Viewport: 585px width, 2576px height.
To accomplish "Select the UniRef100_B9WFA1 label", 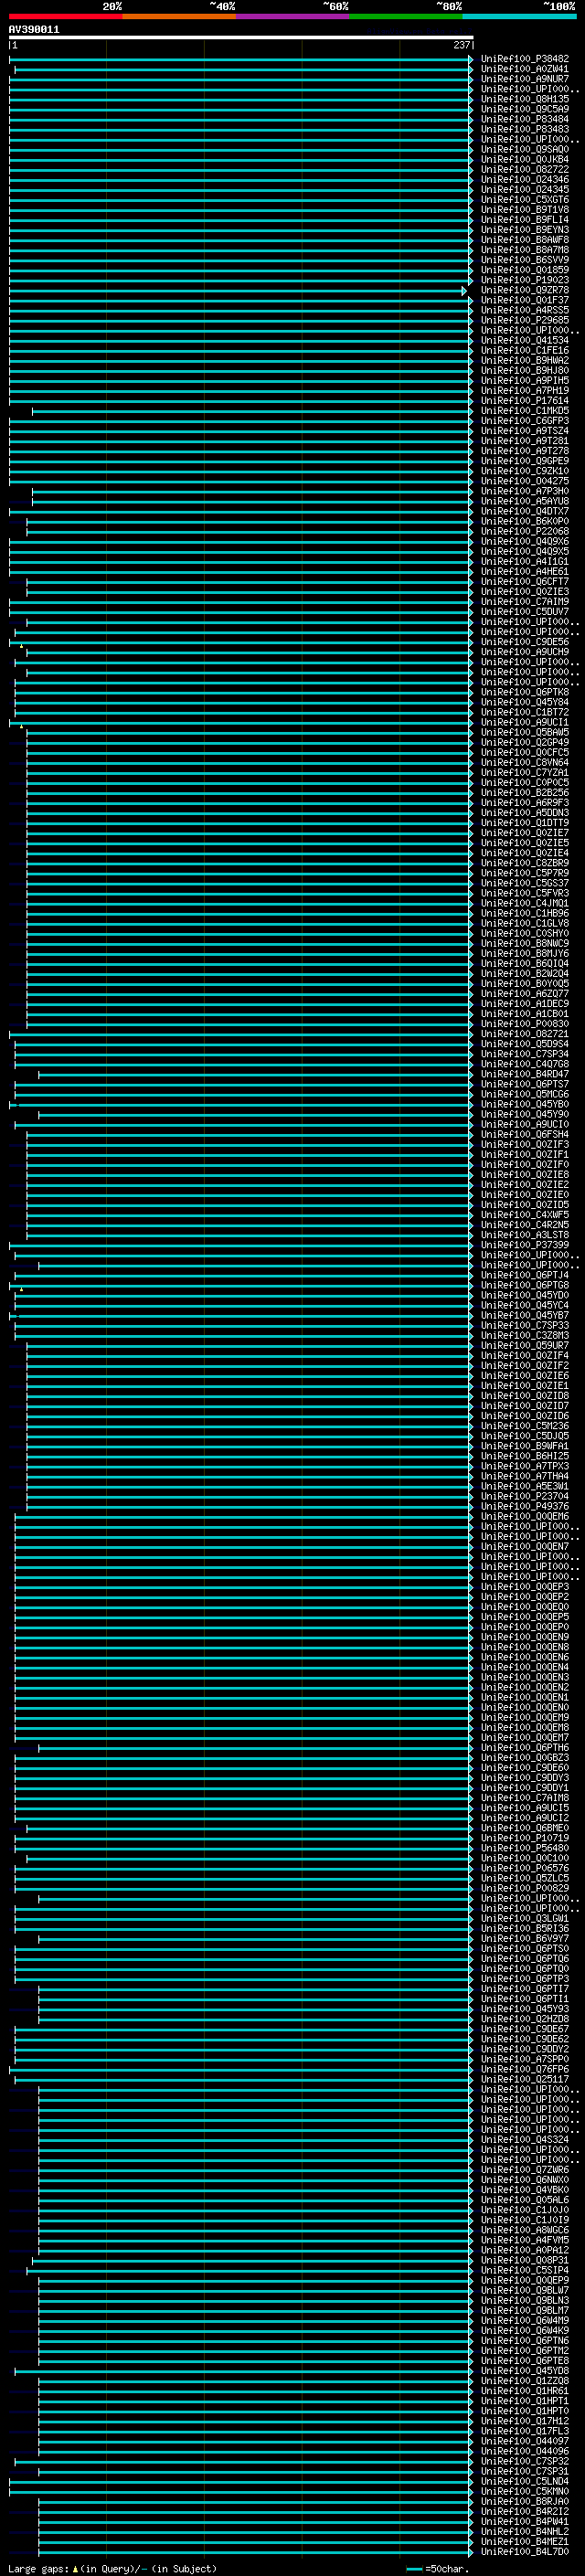I will [525, 1447].
